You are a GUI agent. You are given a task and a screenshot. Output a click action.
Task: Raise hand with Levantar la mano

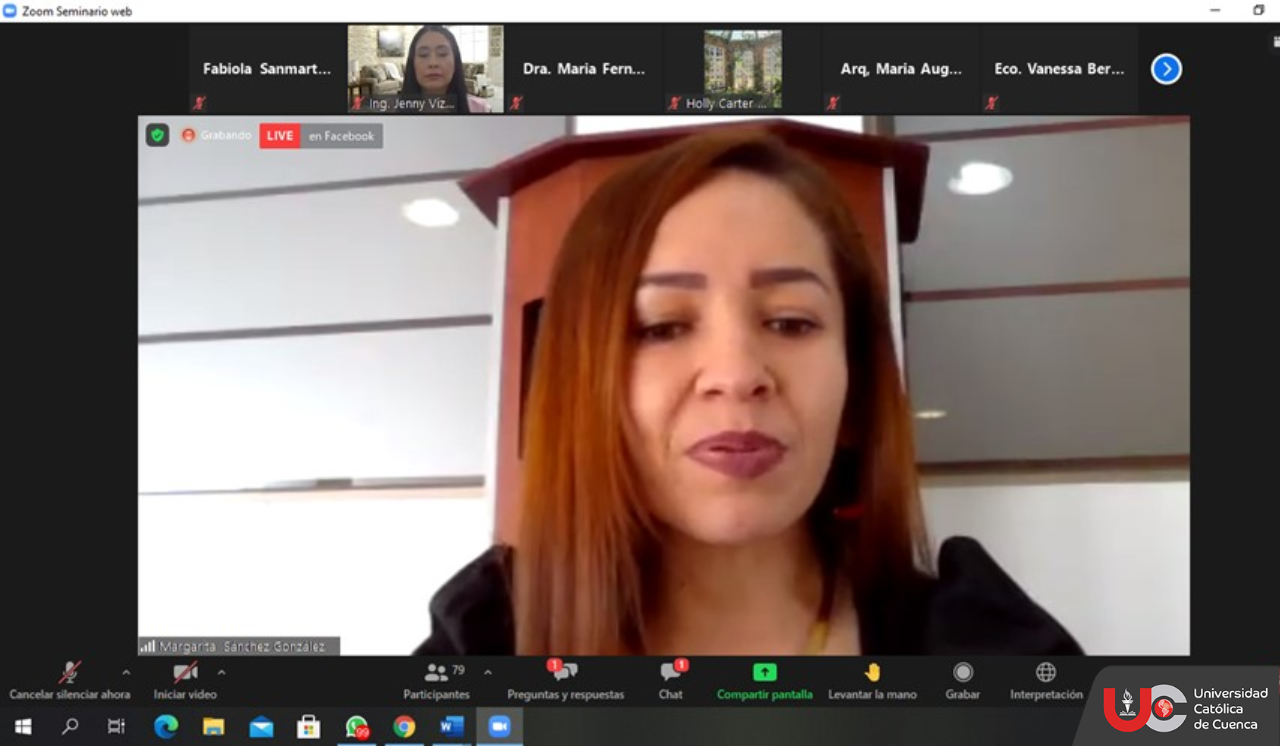pyautogui.click(x=872, y=680)
